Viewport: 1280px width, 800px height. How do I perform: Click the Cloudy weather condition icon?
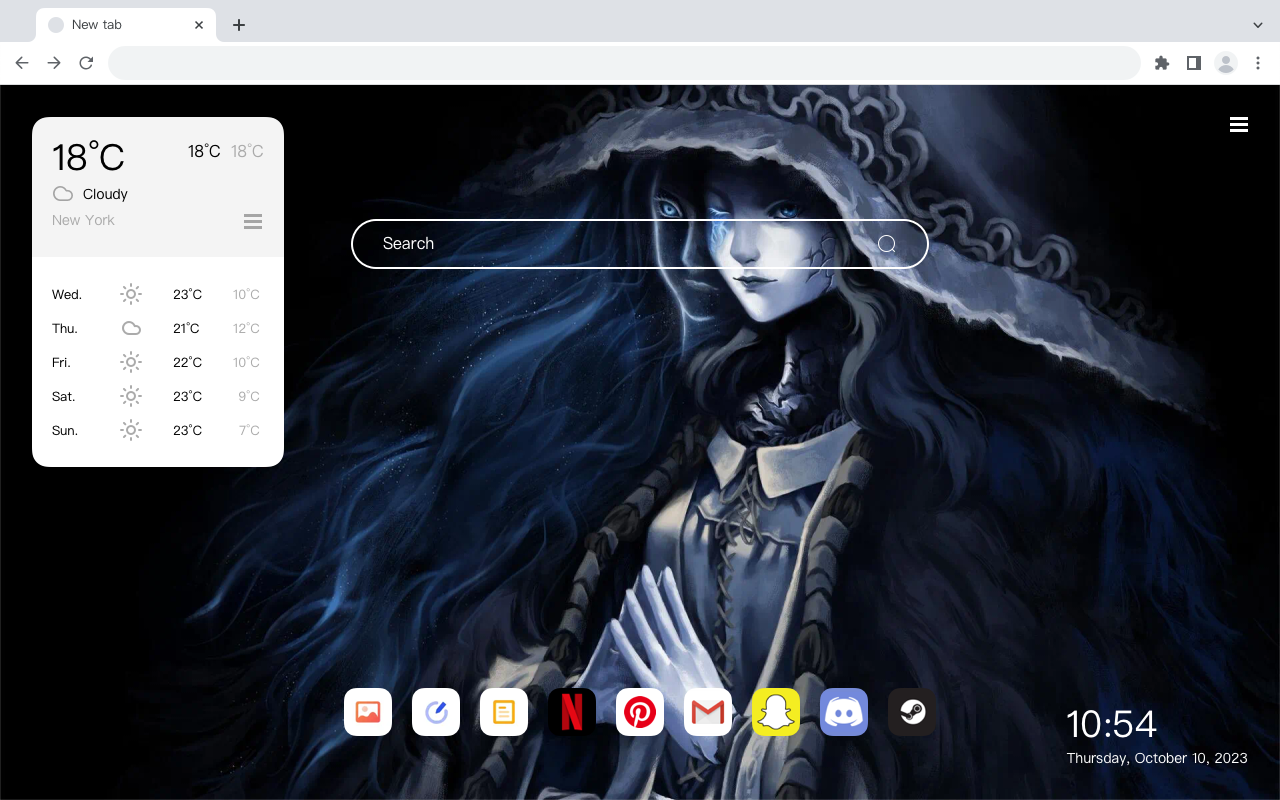63,194
